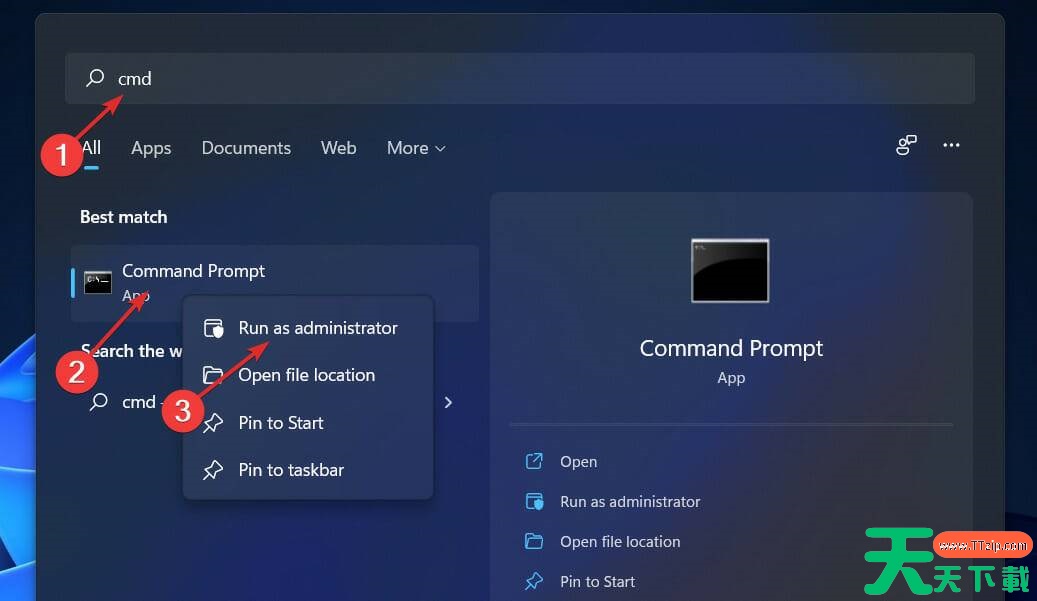The width and height of the screenshot is (1037, 601).
Task: Expand the More filters dropdown
Action: (x=416, y=148)
